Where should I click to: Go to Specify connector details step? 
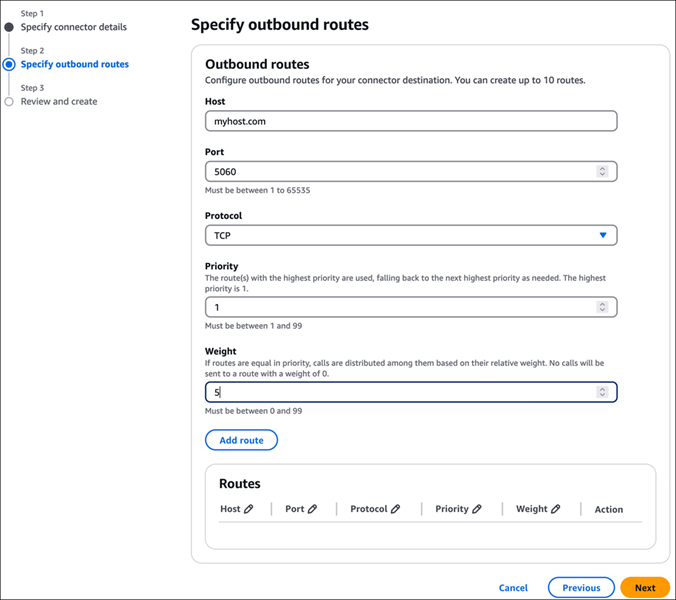click(x=74, y=27)
